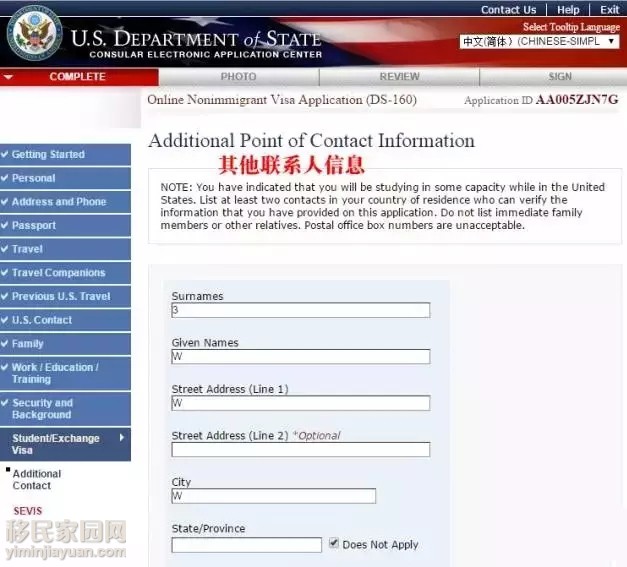
Task: Open Previous U.S. Travel section
Action: 65,296
